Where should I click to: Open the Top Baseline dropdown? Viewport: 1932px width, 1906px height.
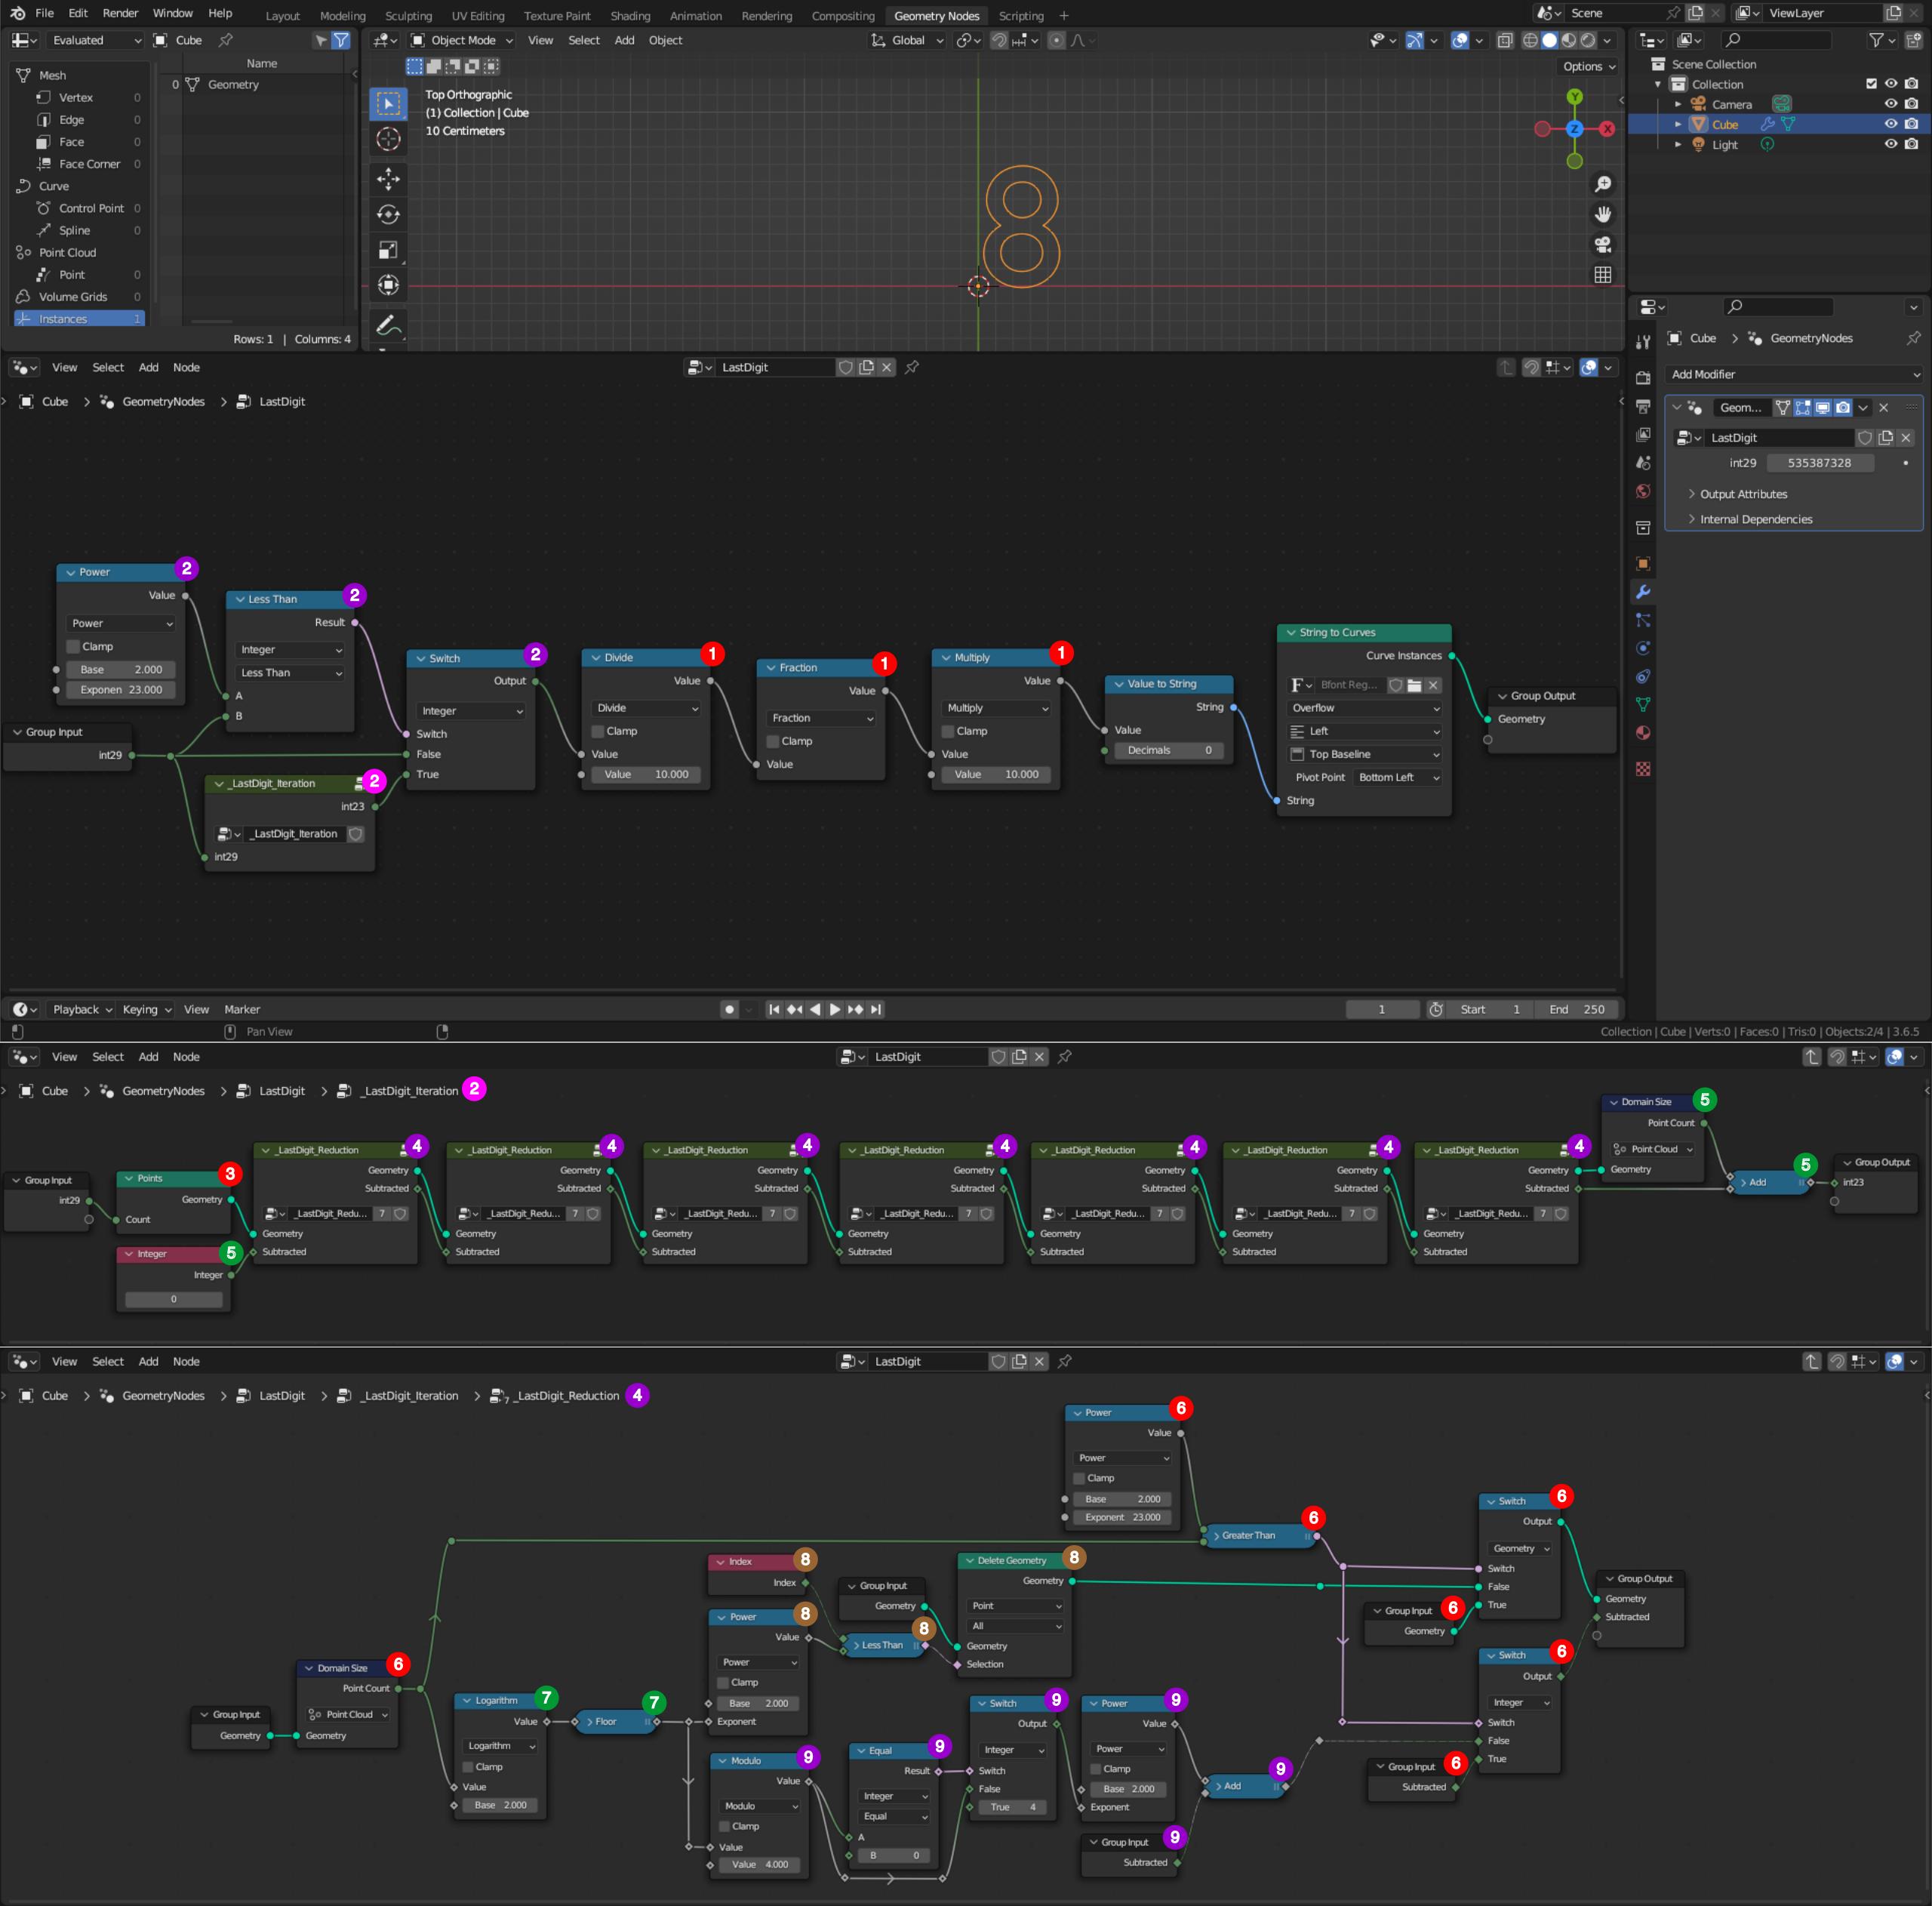(1364, 754)
